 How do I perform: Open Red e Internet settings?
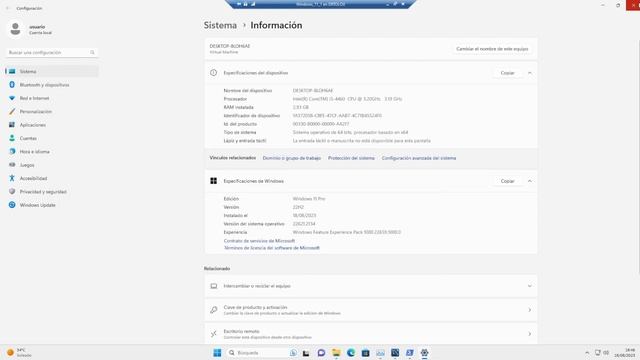tap(52, 98)
